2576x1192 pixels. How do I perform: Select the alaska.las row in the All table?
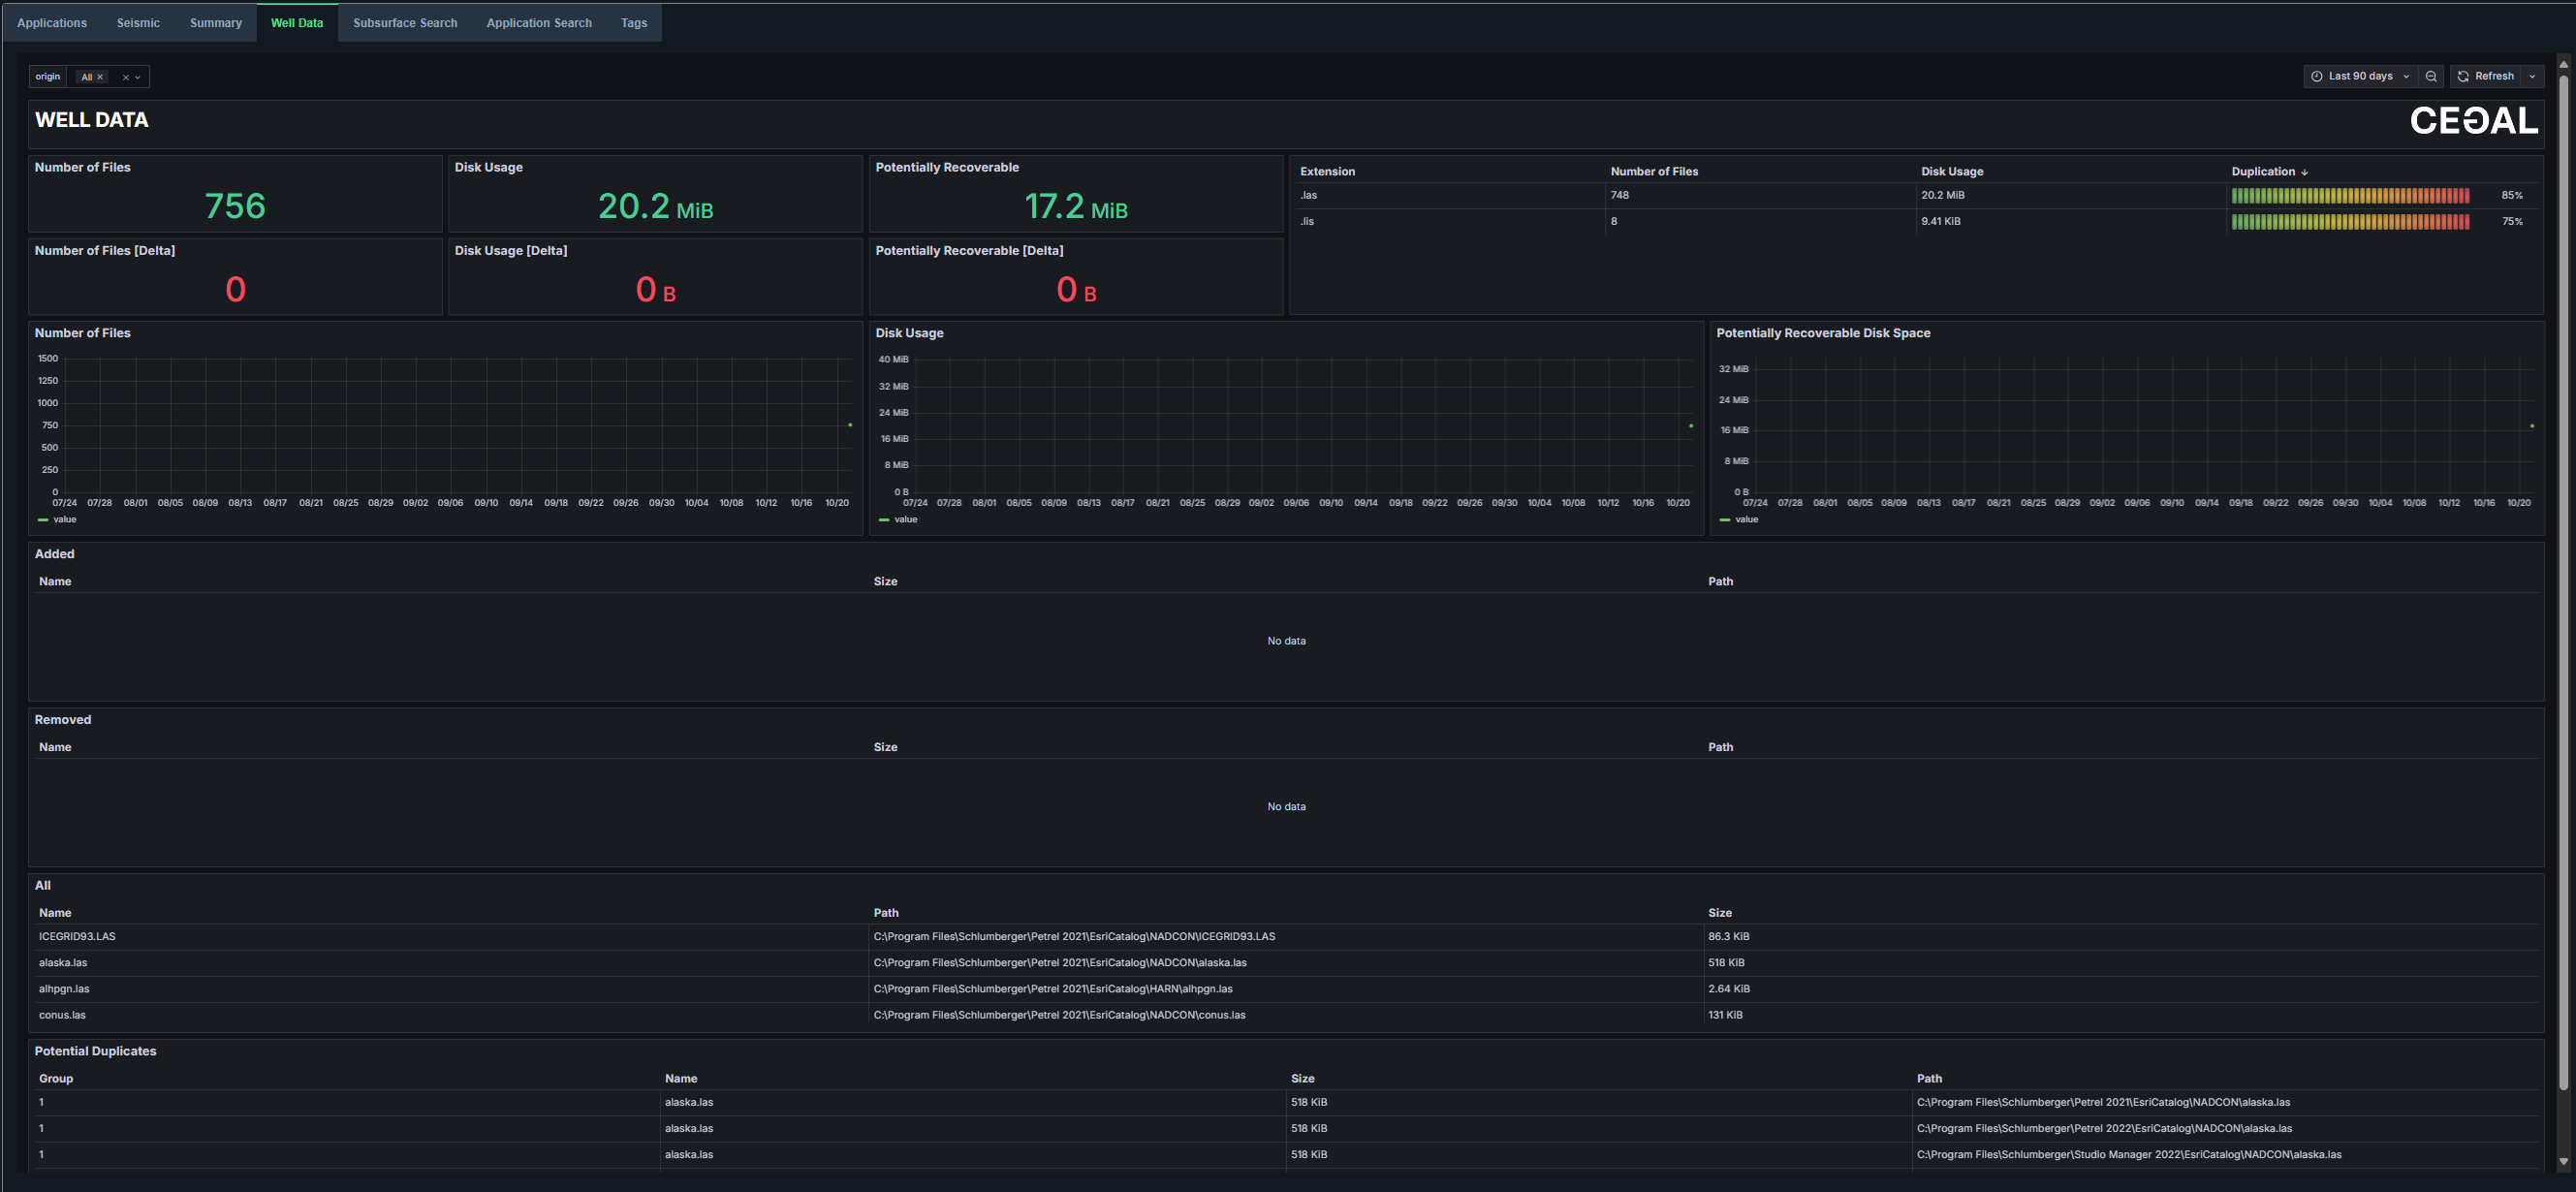63,962
